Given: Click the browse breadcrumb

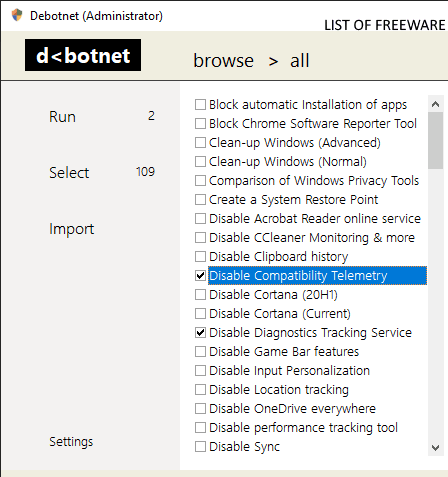Looking at the screenshot, I should [224, 61].
